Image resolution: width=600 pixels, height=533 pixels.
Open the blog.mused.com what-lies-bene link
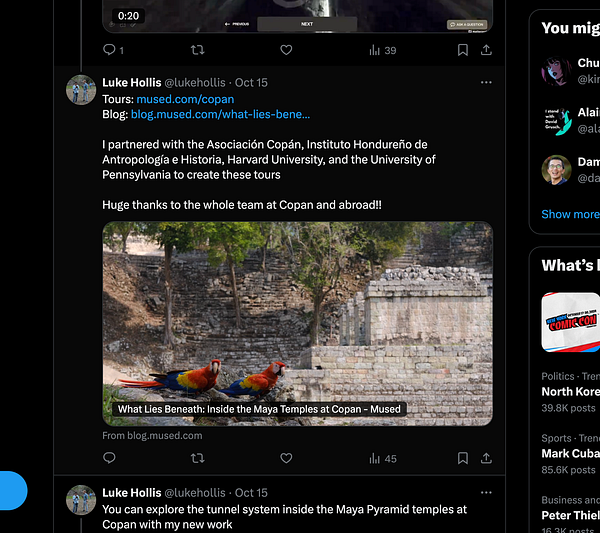pyautogui.click(x=220, y=114)
